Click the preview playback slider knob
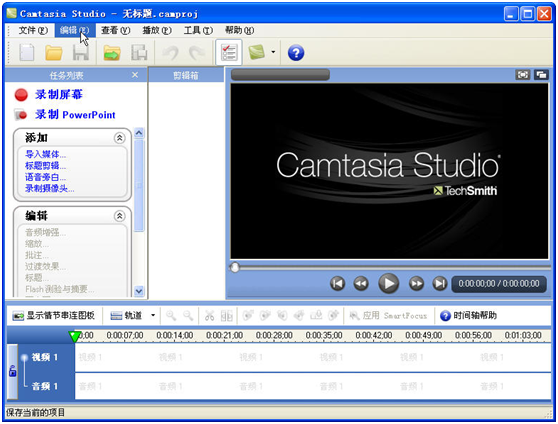Viewport: 558px width, 424px height. [235, 267]
